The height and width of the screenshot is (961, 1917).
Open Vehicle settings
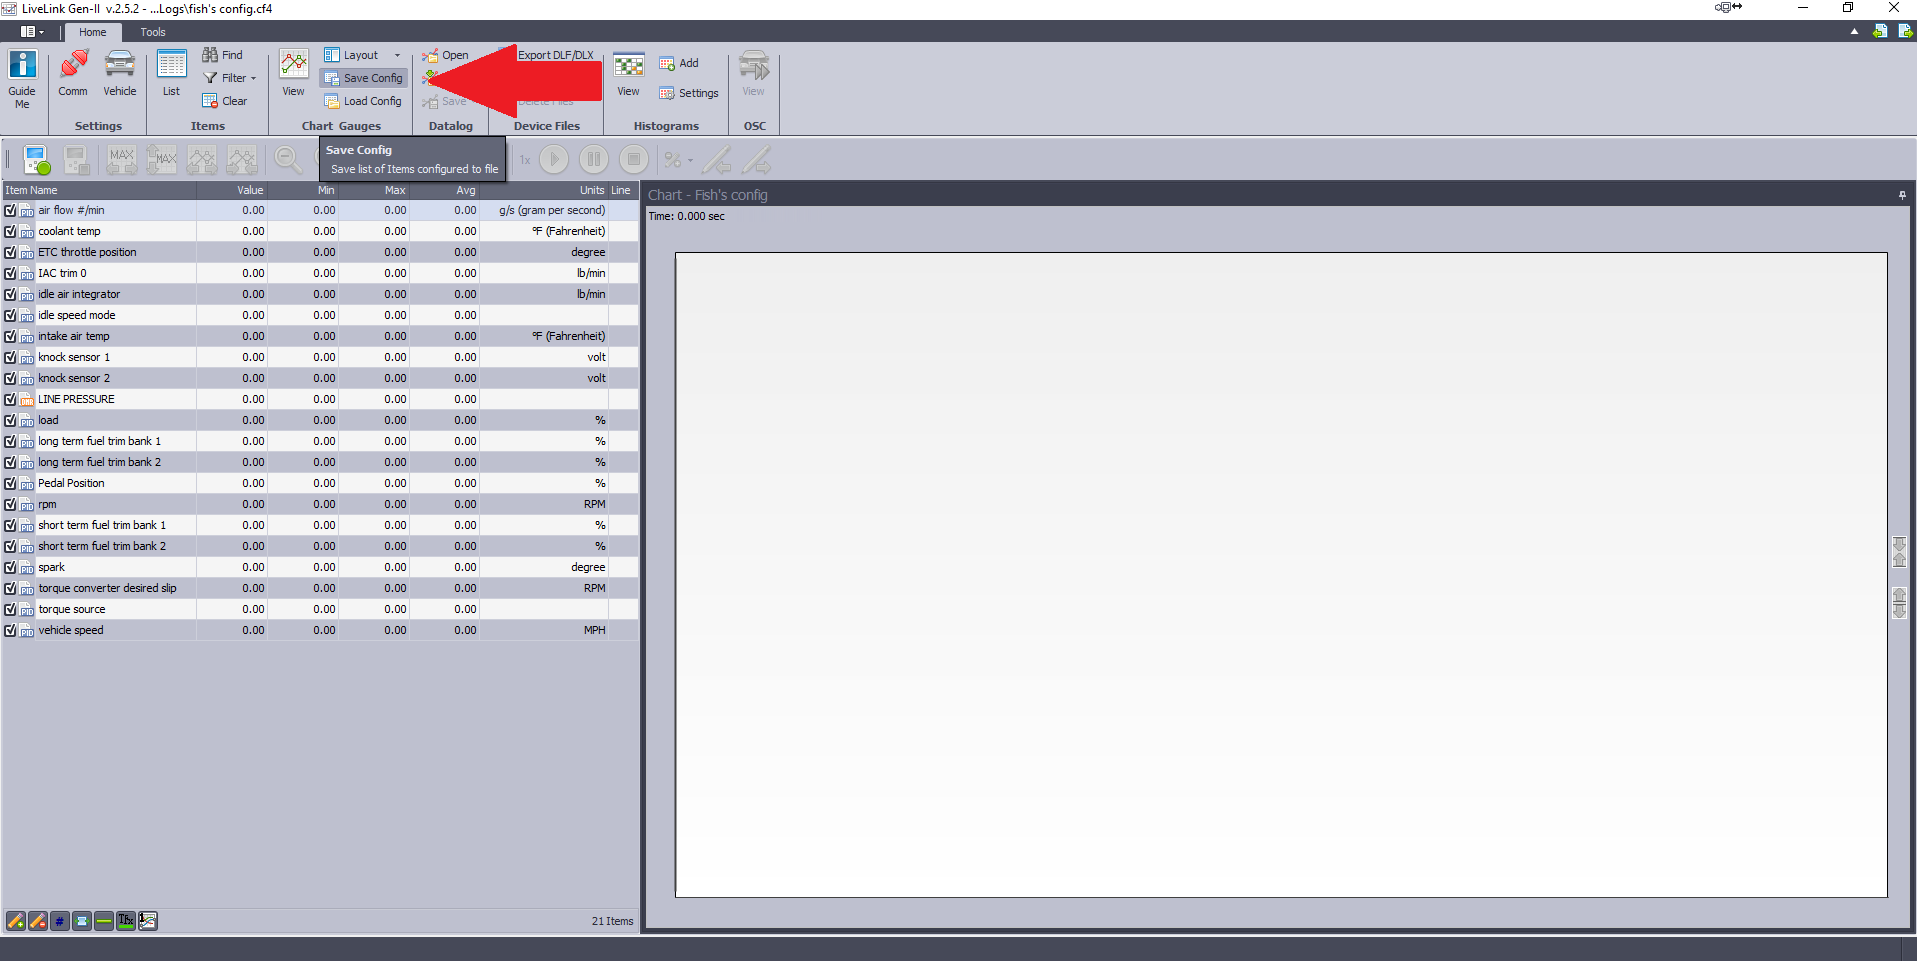click(x=120, y=75)
